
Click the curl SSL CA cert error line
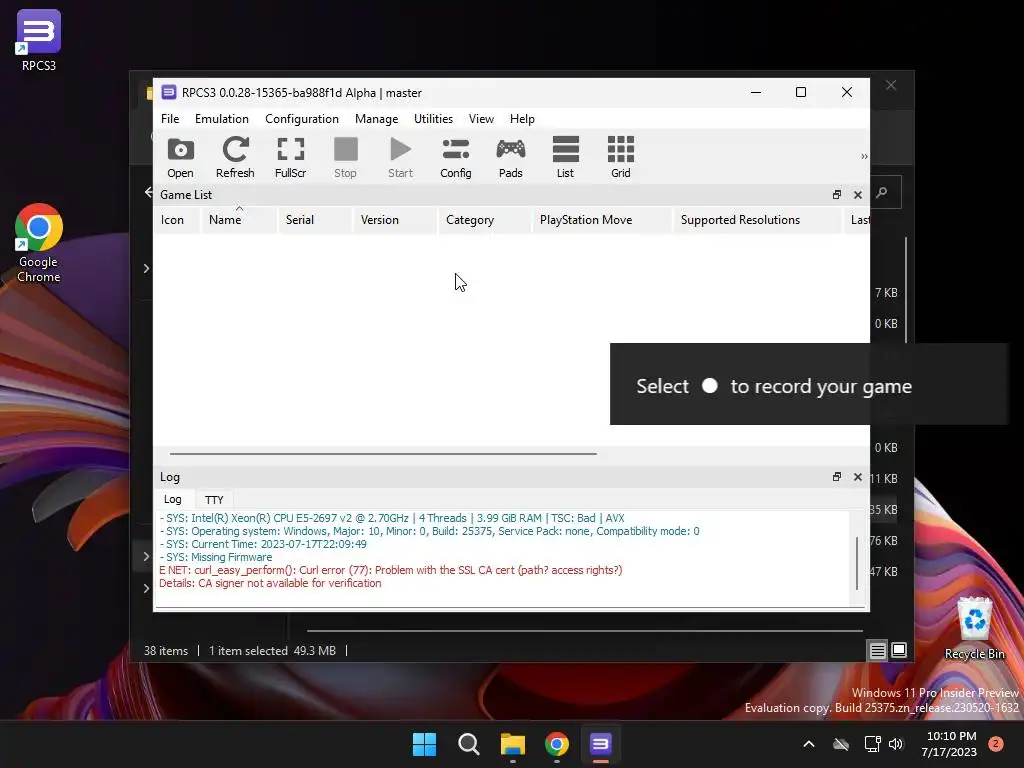click(391, 570)
